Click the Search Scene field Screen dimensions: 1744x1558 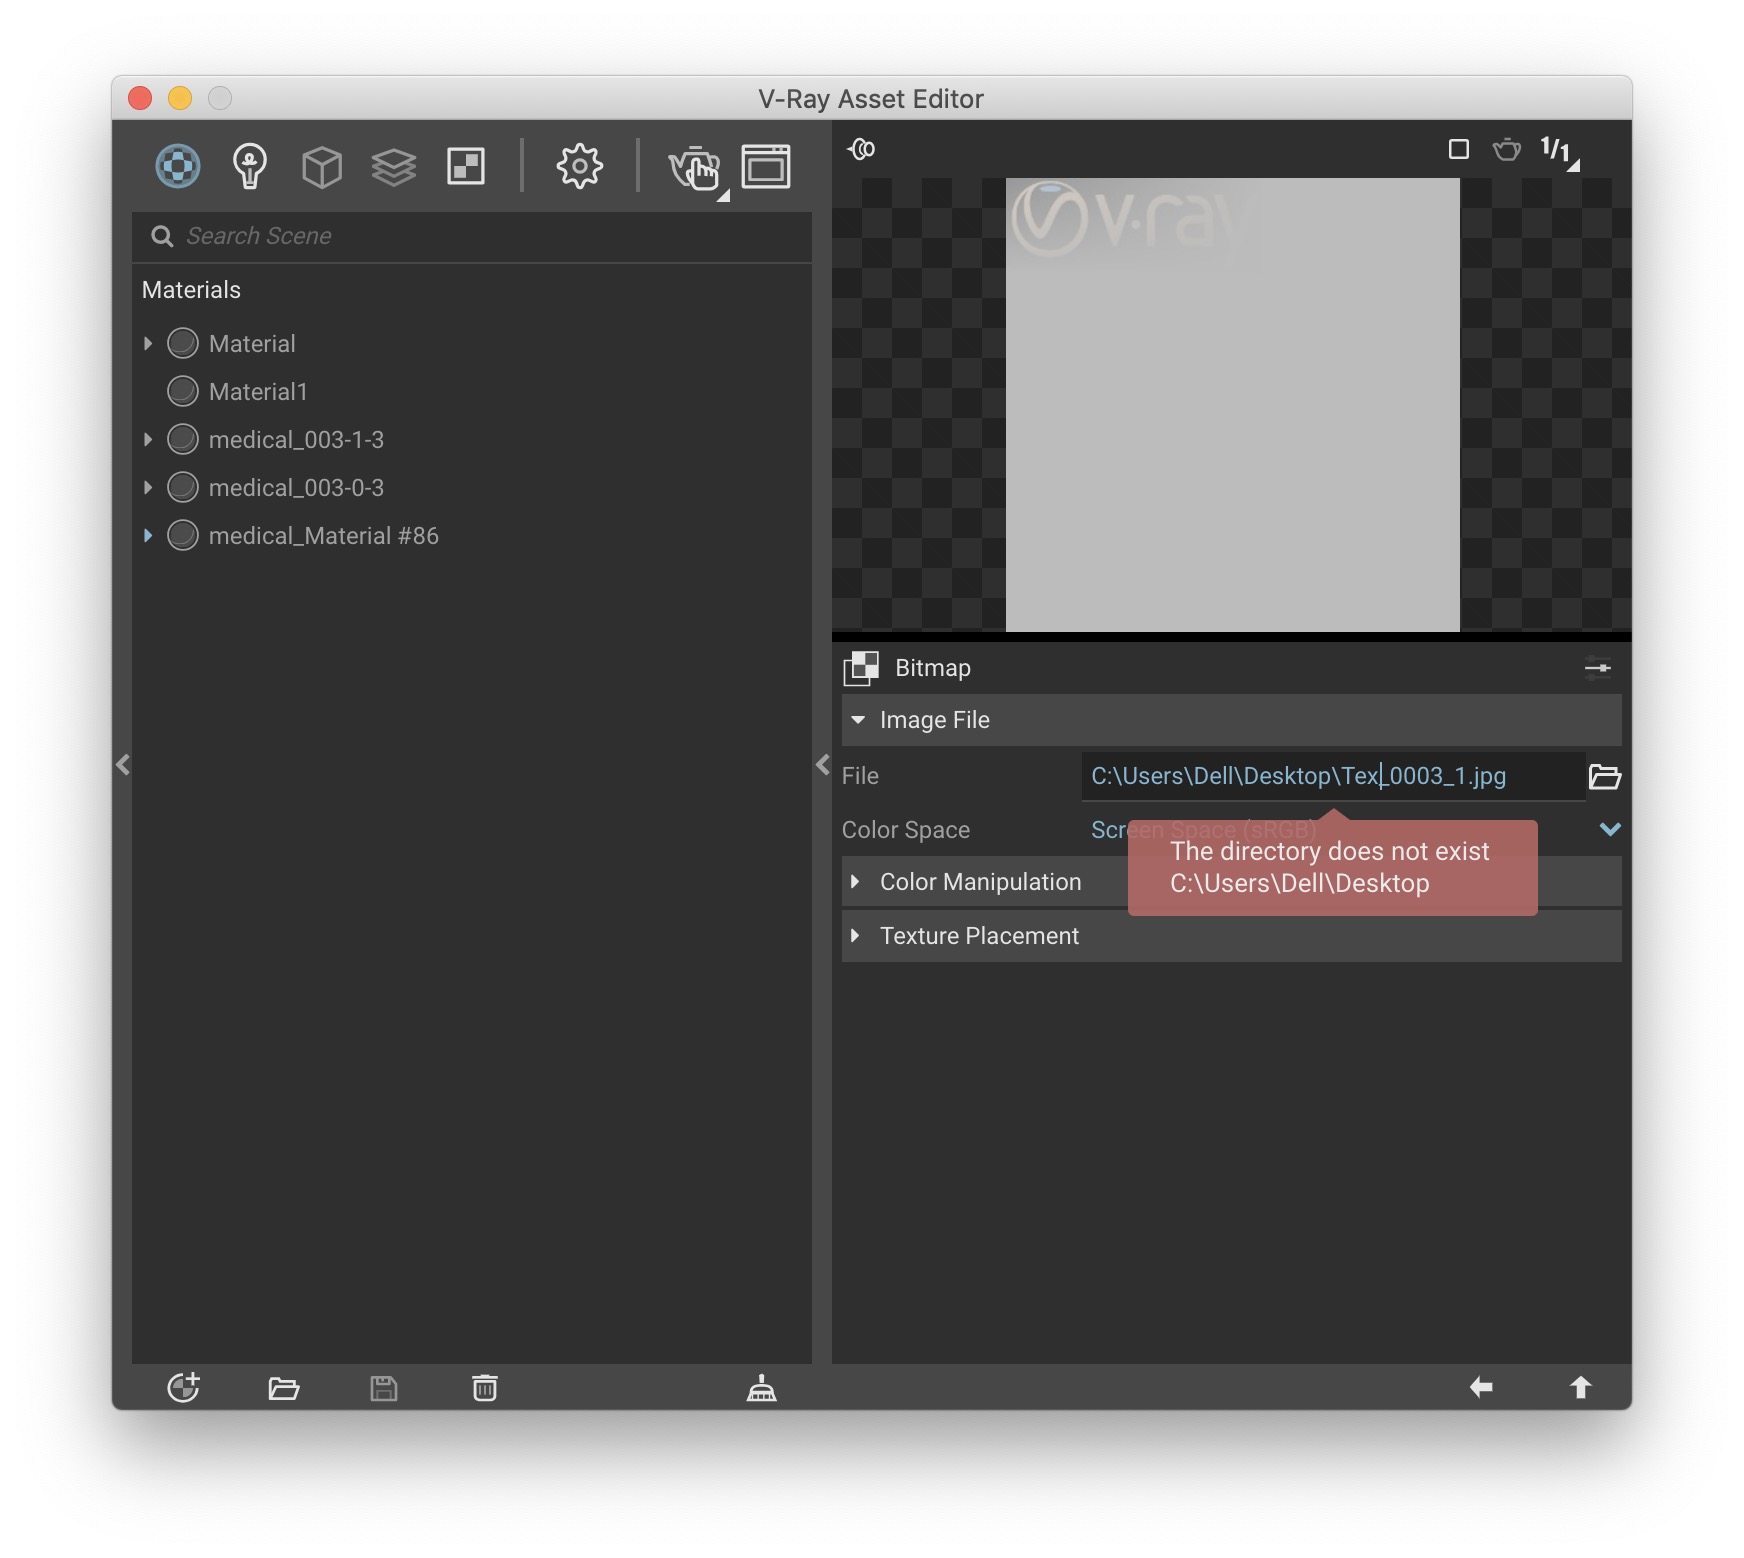pos(472,237)
